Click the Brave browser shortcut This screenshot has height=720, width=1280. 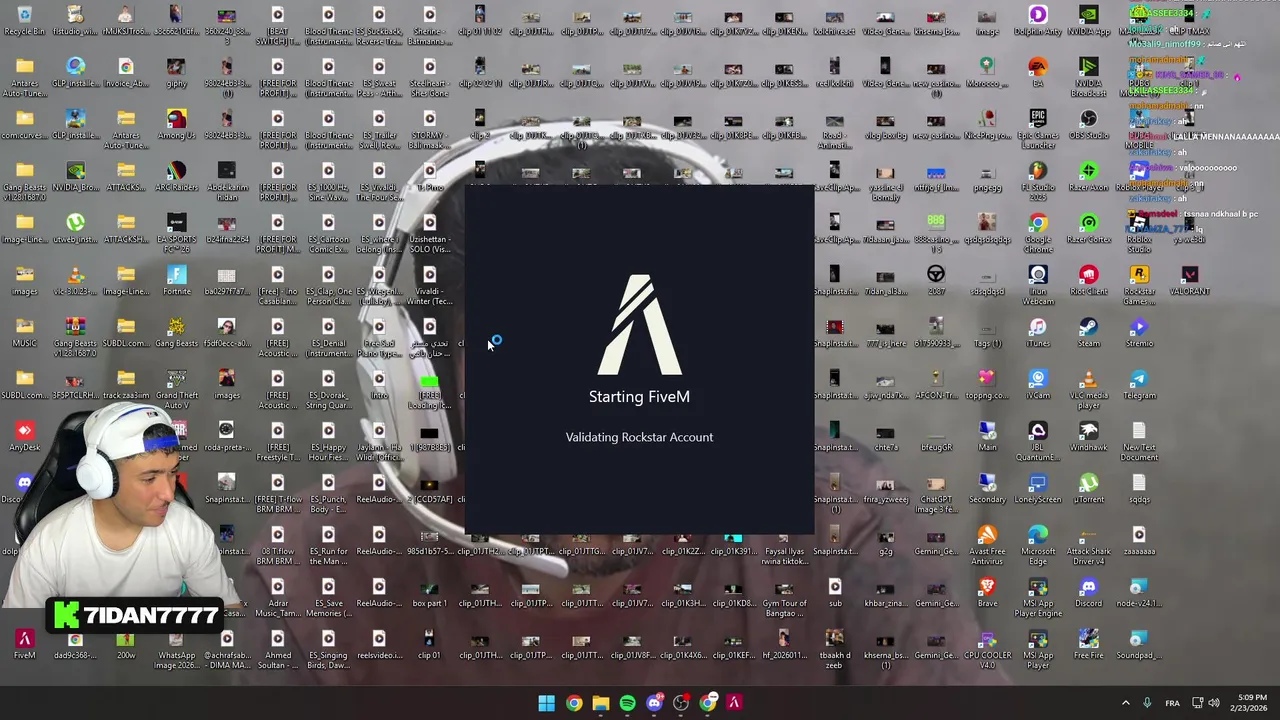(987, 592)
